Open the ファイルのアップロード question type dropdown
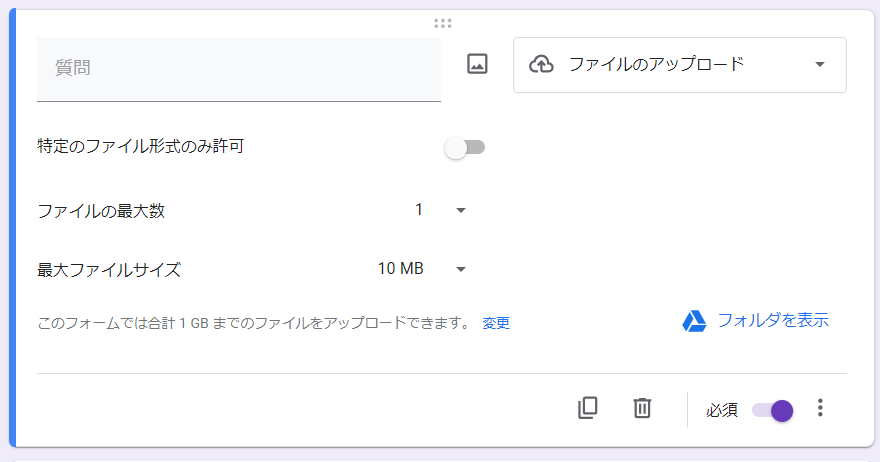 [680, 65]
